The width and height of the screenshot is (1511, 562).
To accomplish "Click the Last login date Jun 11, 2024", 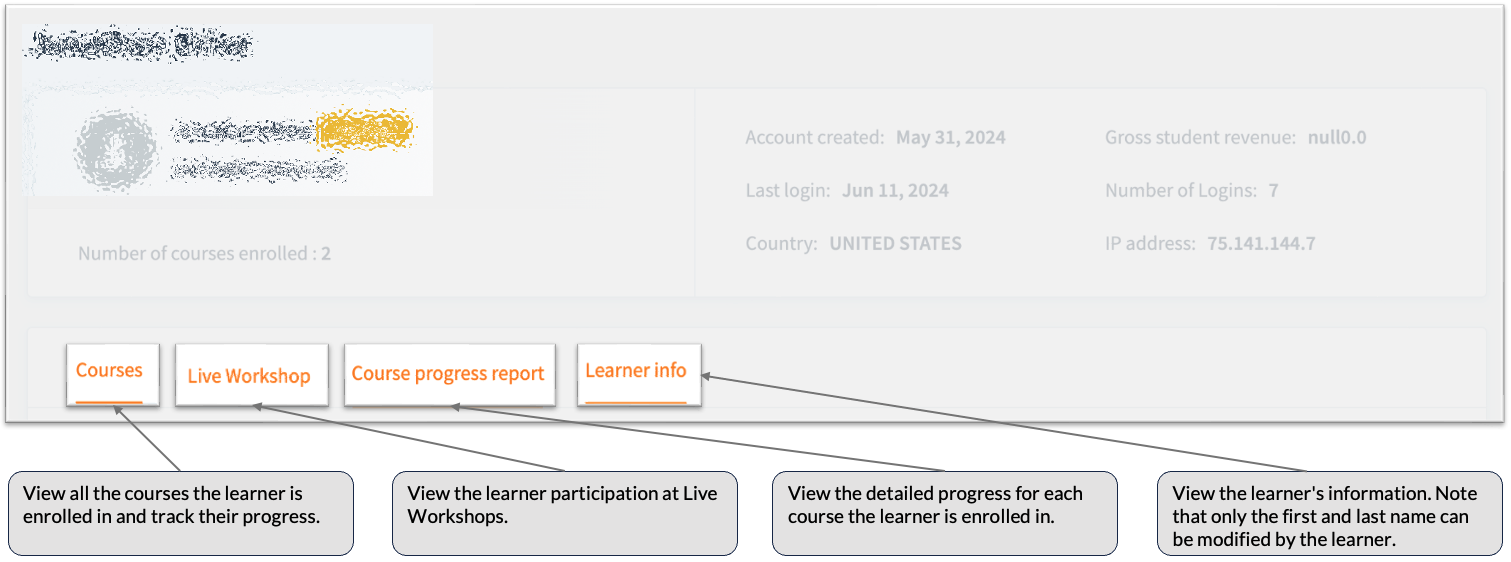I will coord(895,191).
